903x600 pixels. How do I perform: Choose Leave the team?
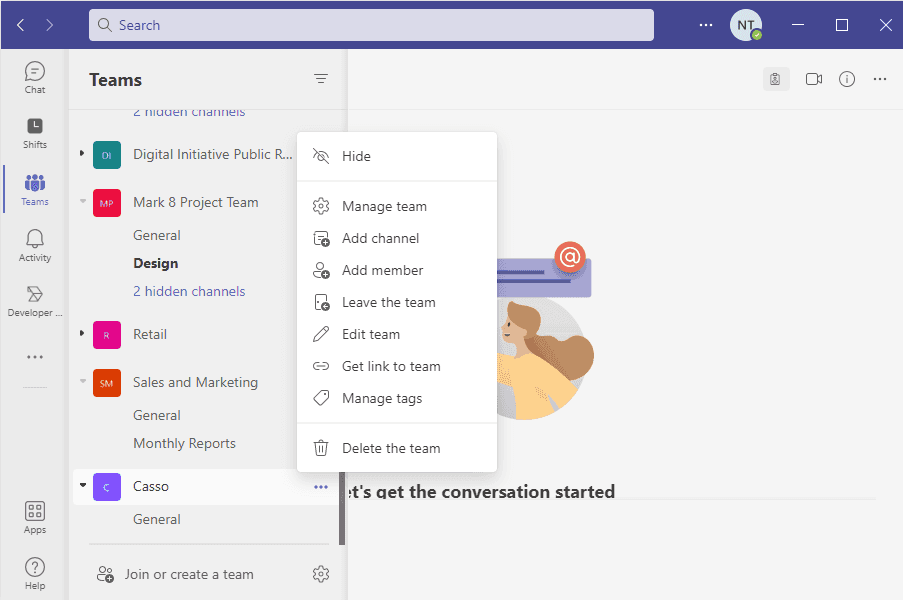pyautogui.click(x=397, y=302)
